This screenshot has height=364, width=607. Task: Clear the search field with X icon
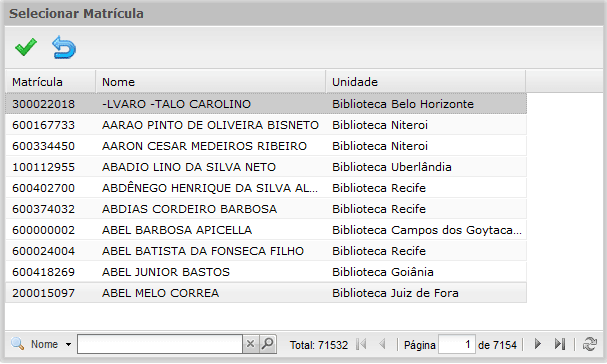tap(250, 344)
